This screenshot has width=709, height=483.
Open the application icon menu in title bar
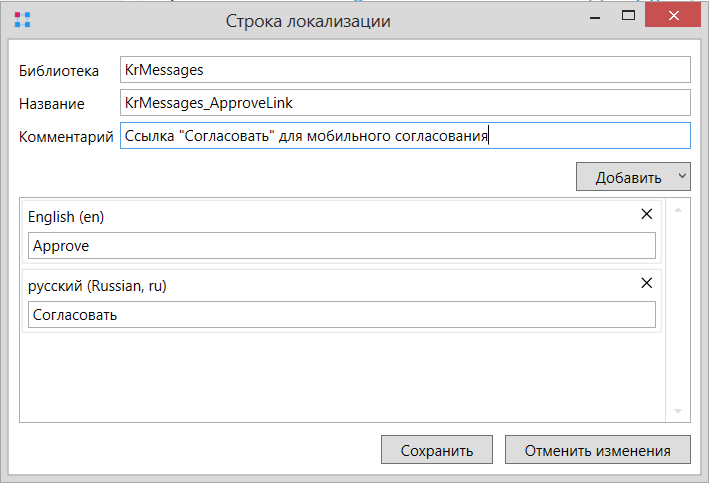(x=22, y=20)
